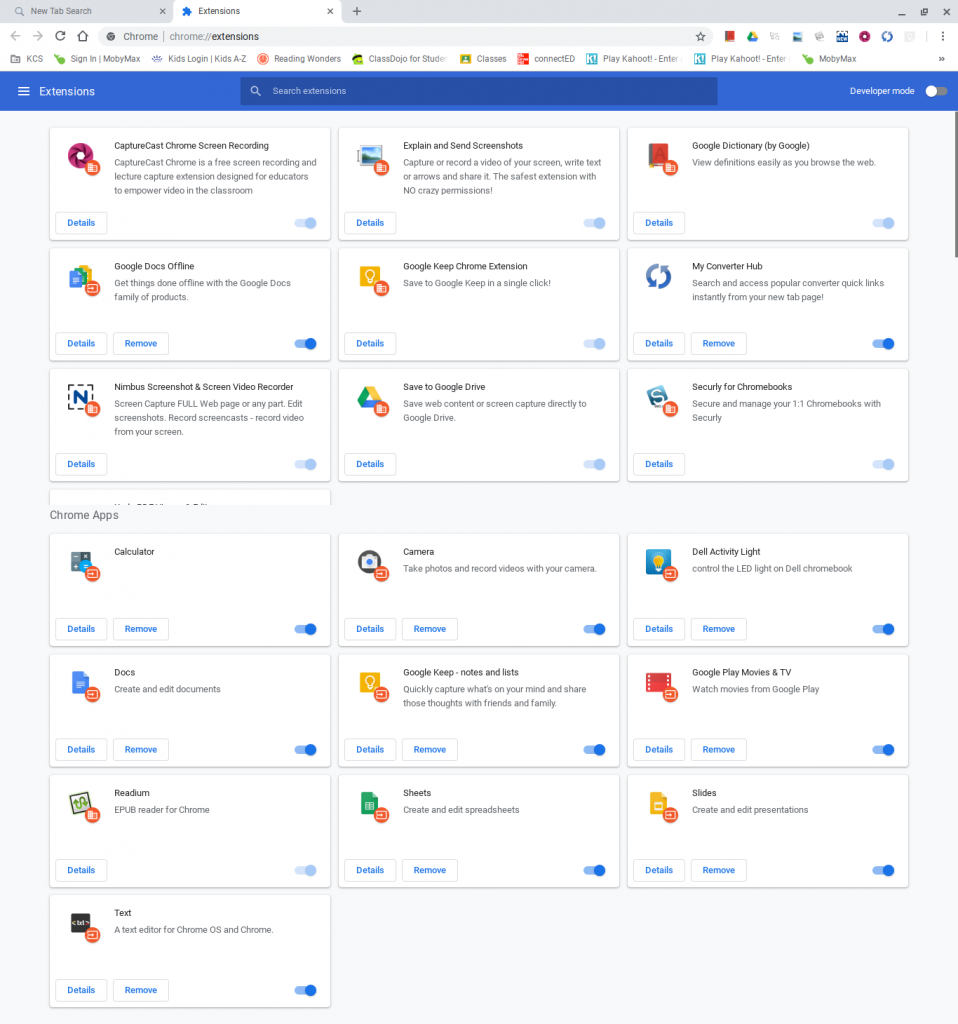Screen dimensions: 958x1024
Task: Click the browser Home icon
Action: pos(82,37)
